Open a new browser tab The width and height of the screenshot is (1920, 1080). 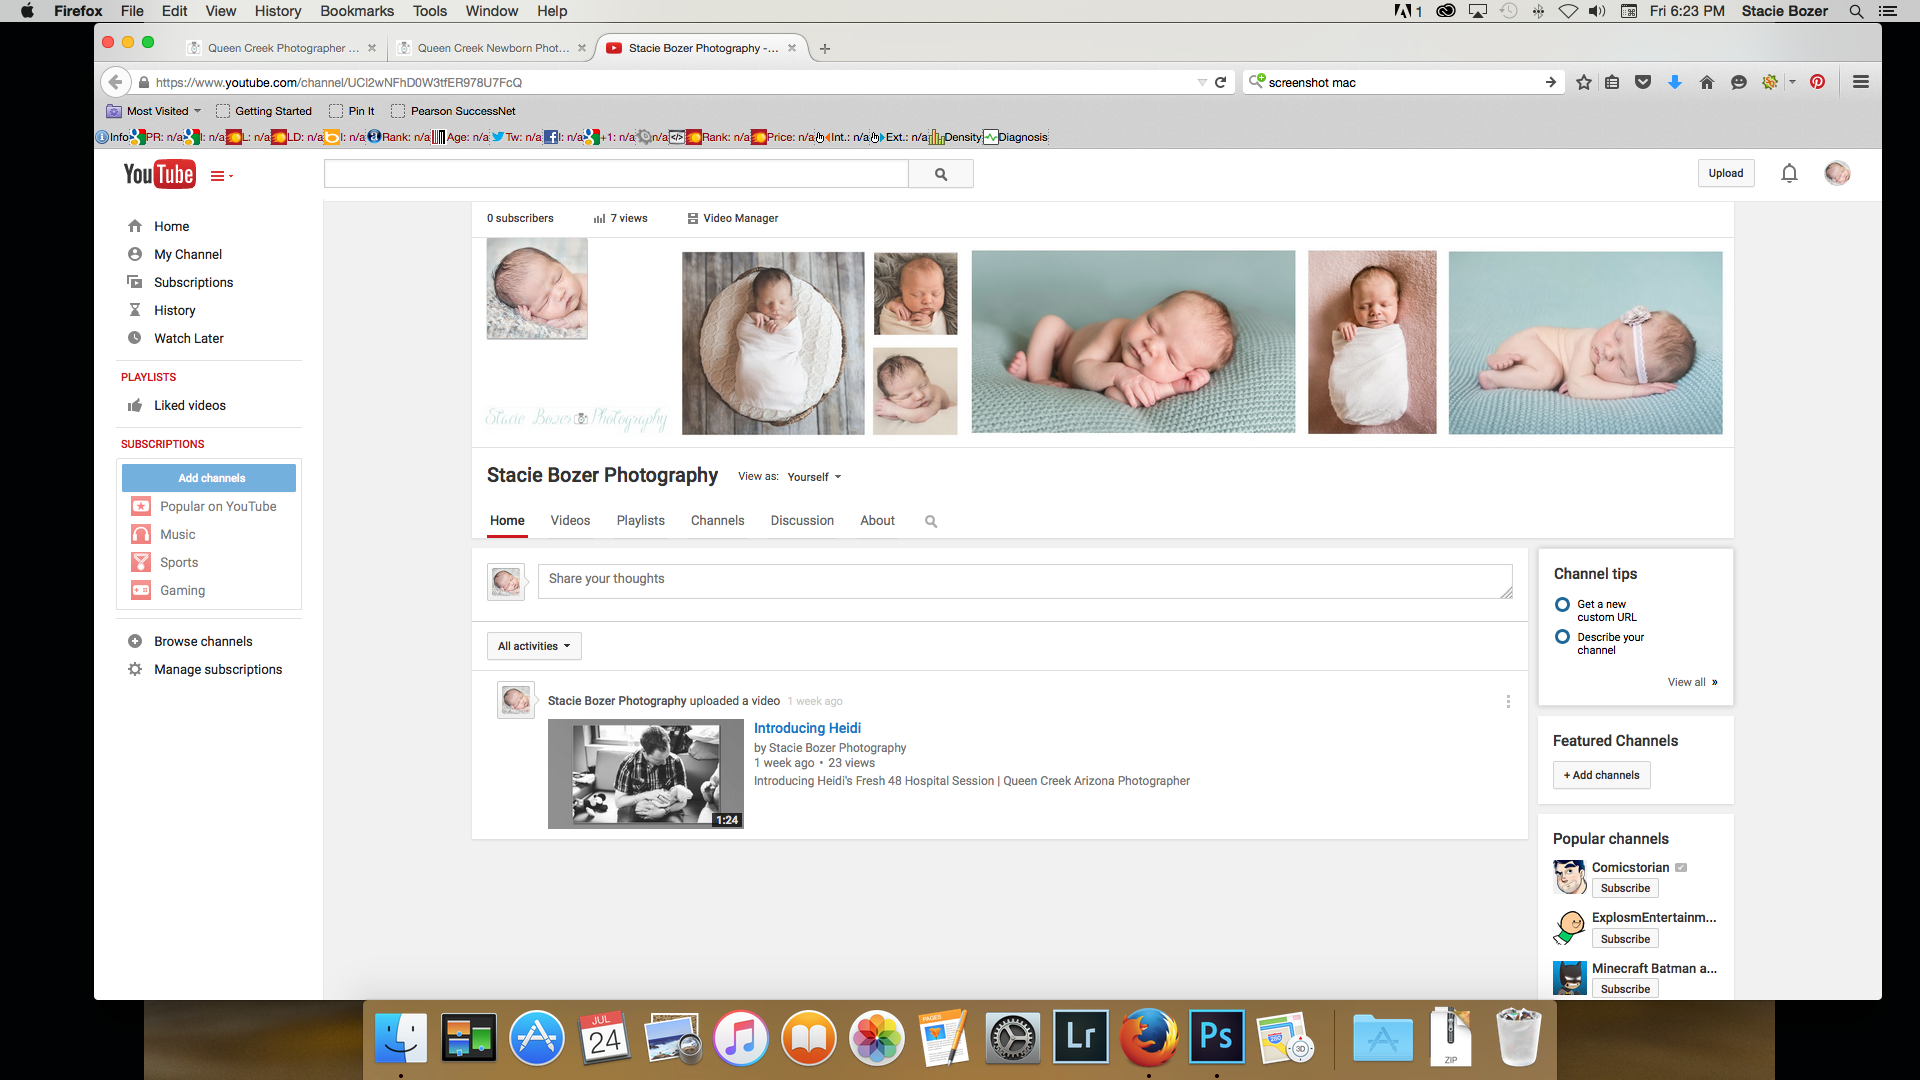pos(825,48)
